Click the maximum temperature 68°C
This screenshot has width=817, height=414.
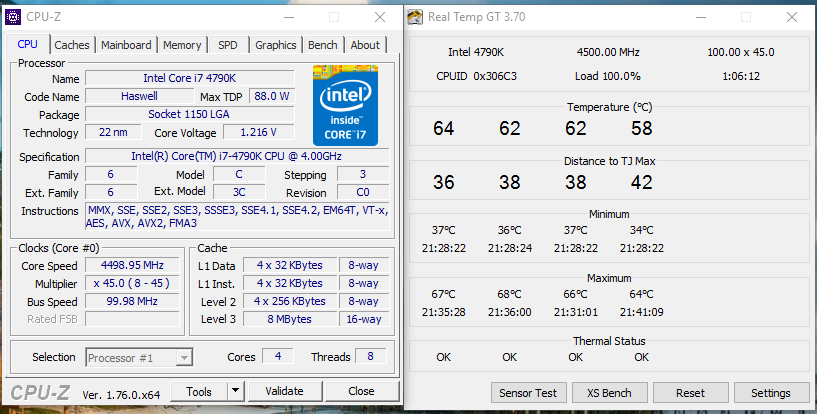(x=510, y=294)
